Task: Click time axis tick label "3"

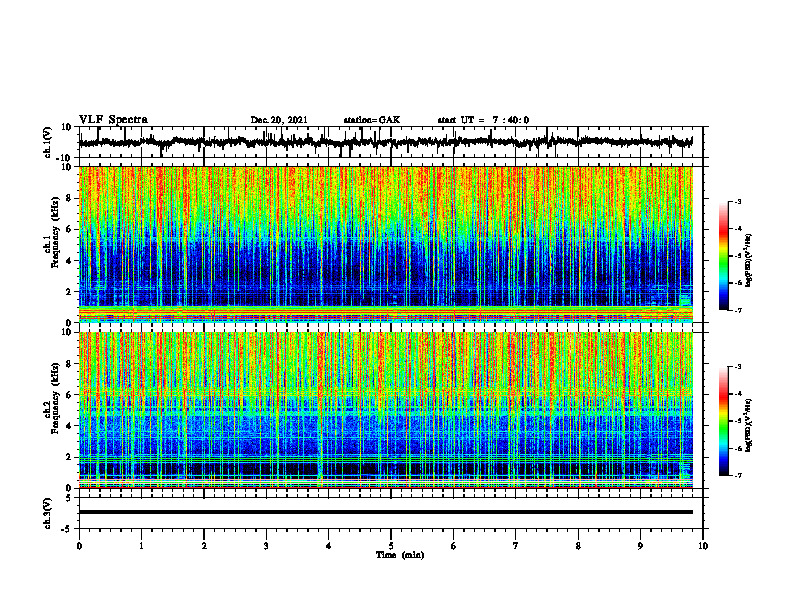Action: tap(266, 546)
